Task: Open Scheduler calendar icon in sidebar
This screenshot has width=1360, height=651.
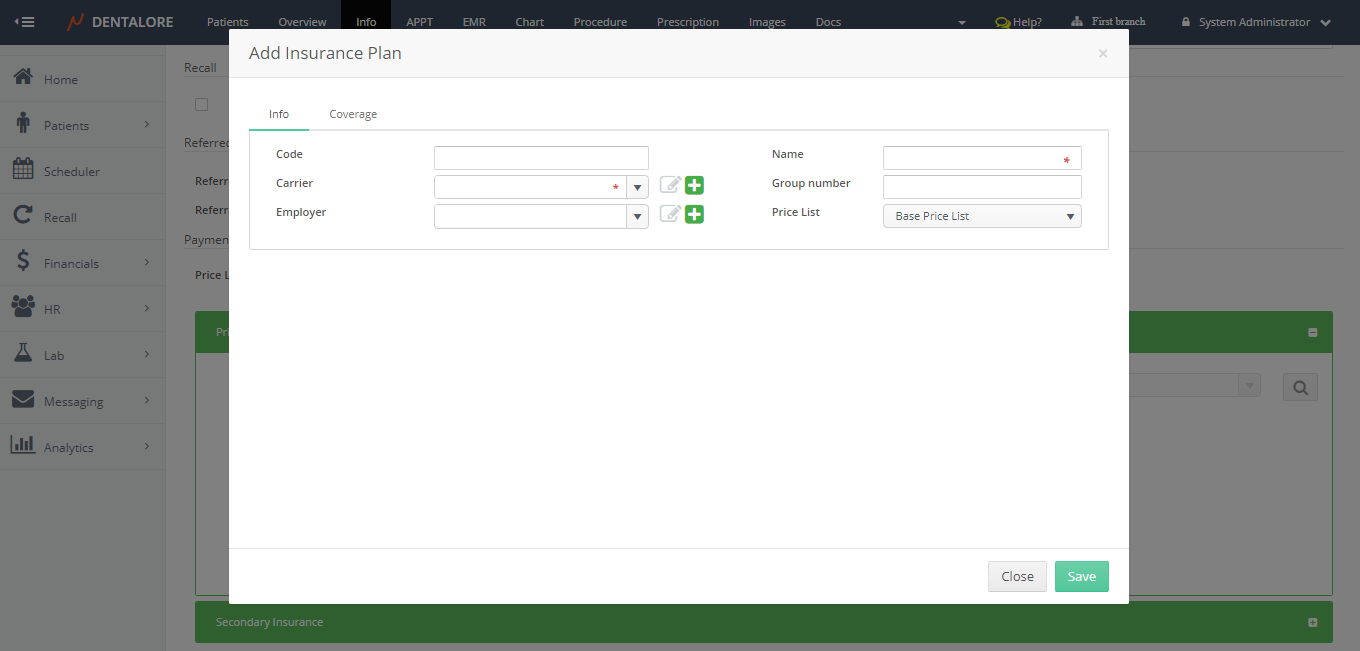Action: coord(23,170)
